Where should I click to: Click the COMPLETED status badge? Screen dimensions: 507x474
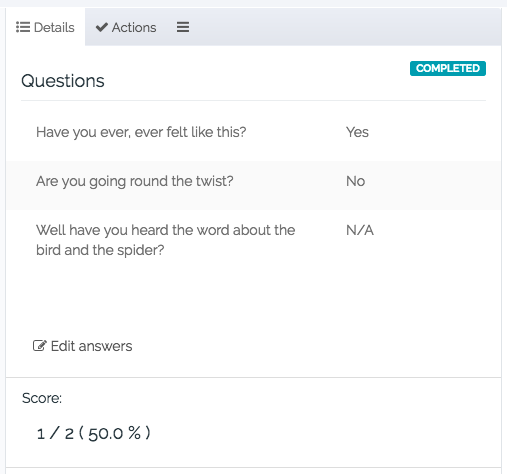pos(448,68)
